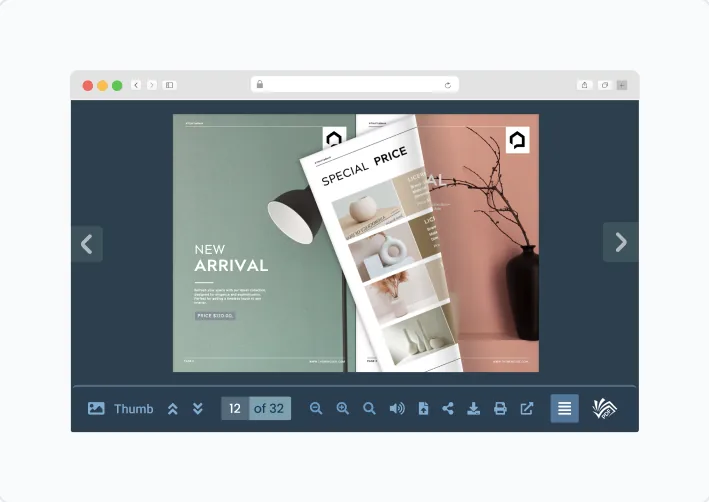This screenshot has height=502, width=709.
Task: Open search with plain magnifier icon
Action: coord(369,408)
